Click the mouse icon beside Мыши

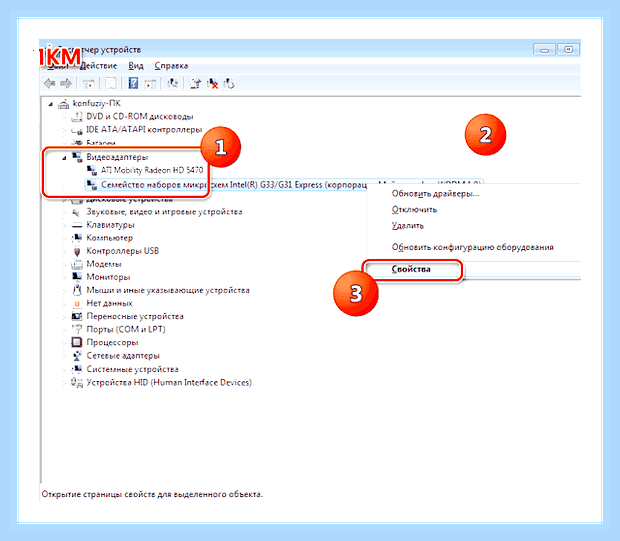pyautogui.click(x=77, y=290)
